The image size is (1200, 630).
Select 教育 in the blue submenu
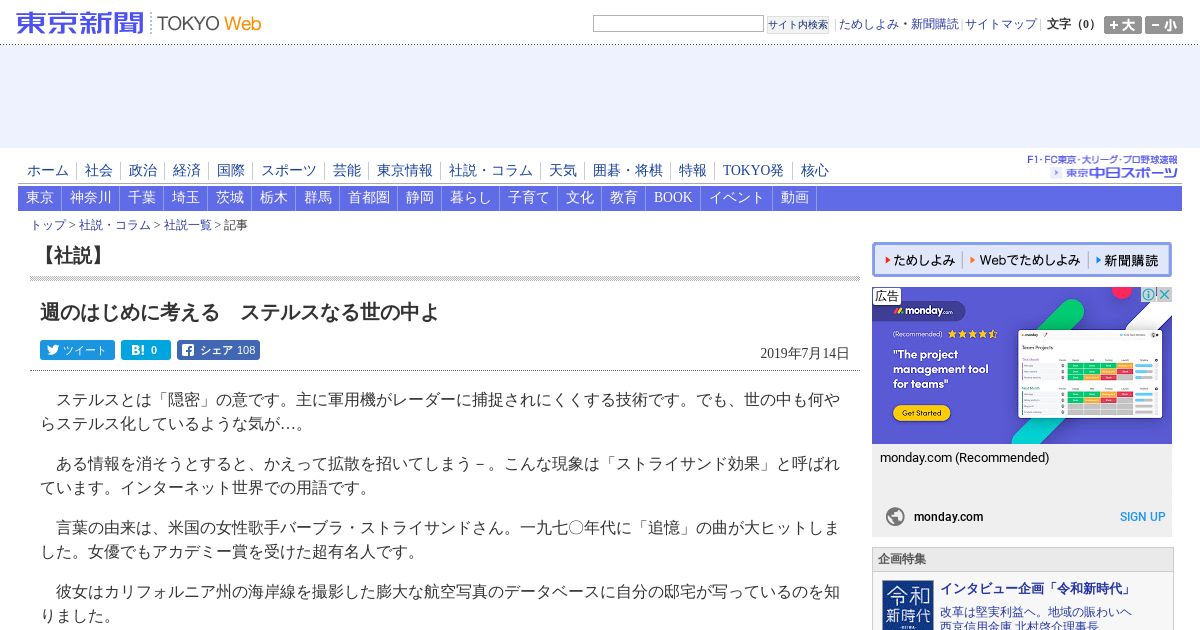(x=624, y=198)
